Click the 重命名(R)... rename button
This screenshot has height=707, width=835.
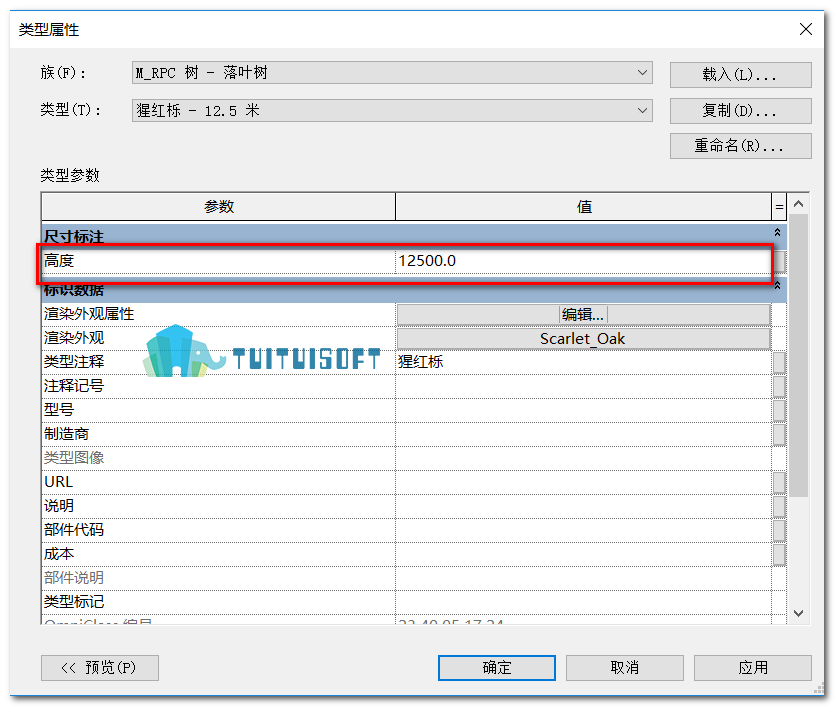pos(740,146)
